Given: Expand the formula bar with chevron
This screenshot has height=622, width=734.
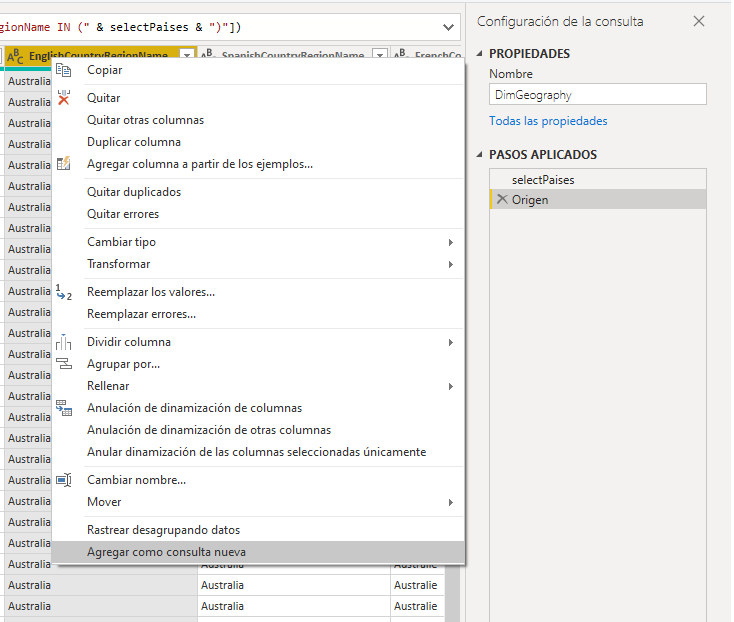Looking at the screenshot, I should click(448, 27).
